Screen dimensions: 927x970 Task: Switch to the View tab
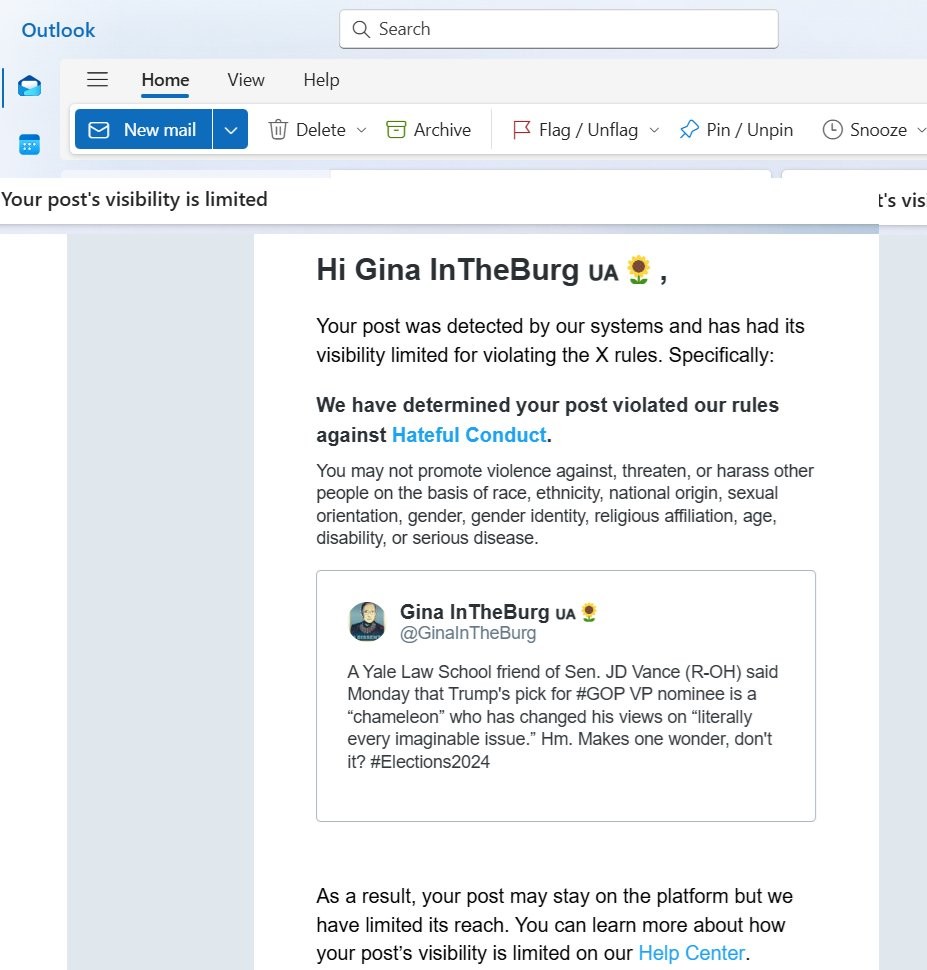point(246,80)
